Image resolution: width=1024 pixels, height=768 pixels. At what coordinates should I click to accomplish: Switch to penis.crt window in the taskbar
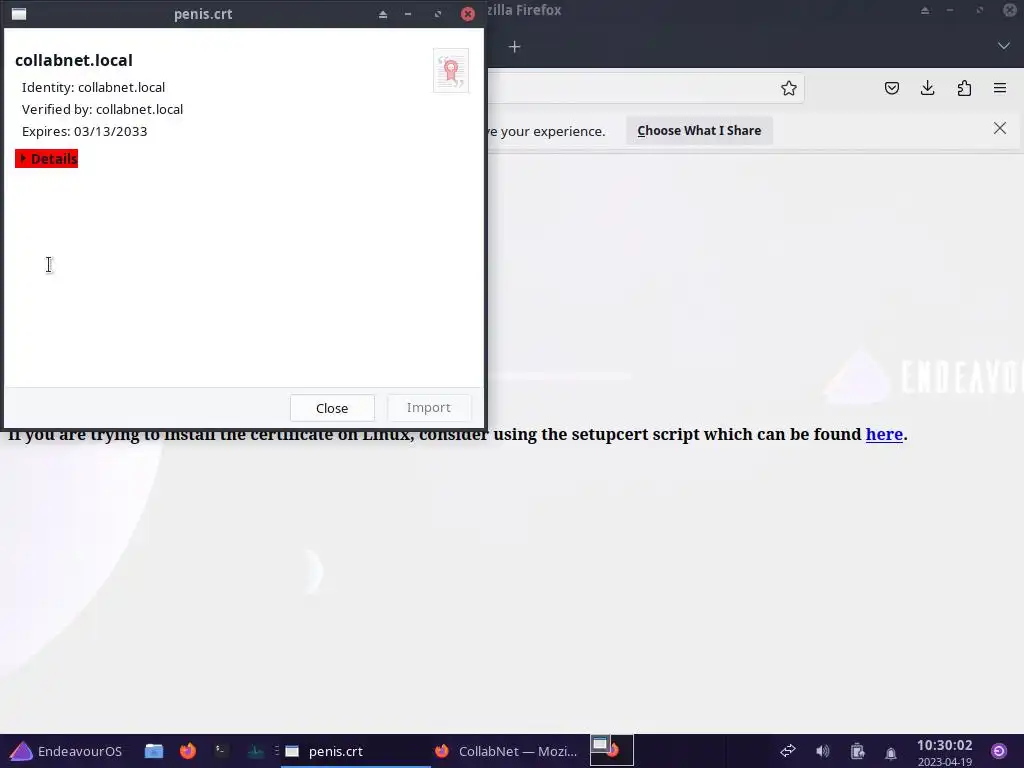356,751
